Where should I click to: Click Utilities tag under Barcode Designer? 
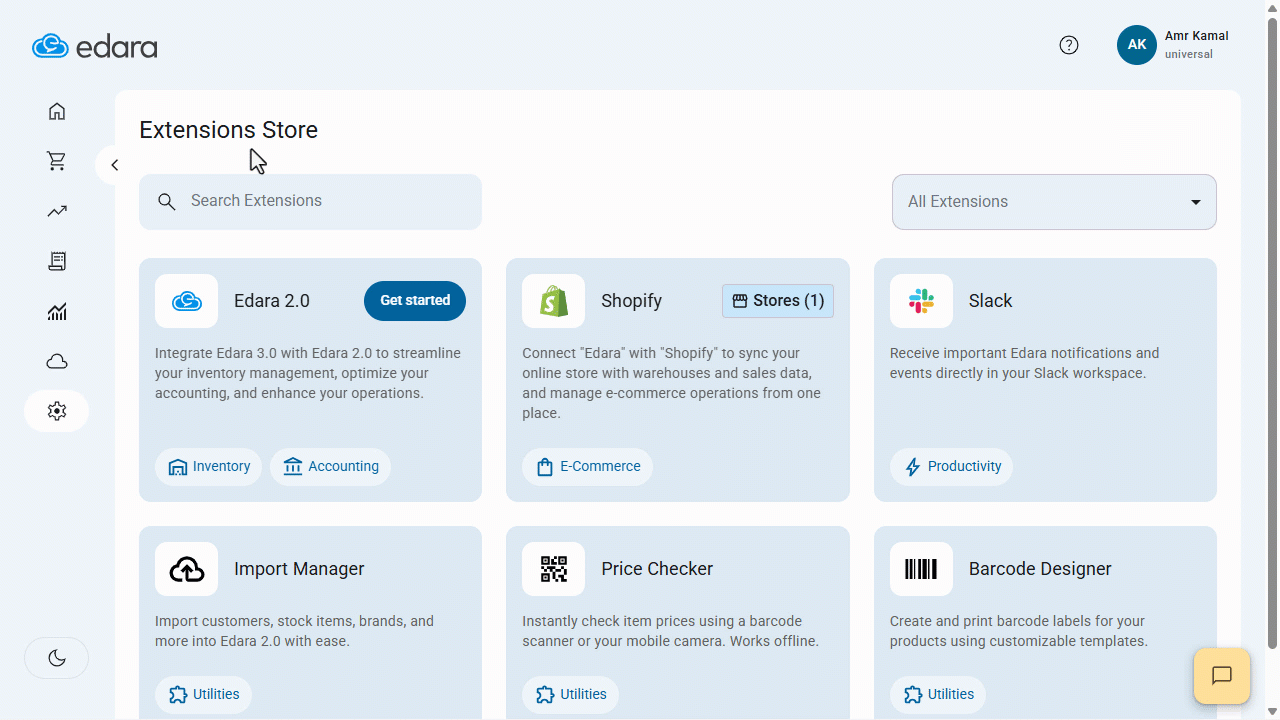[938, 695]
